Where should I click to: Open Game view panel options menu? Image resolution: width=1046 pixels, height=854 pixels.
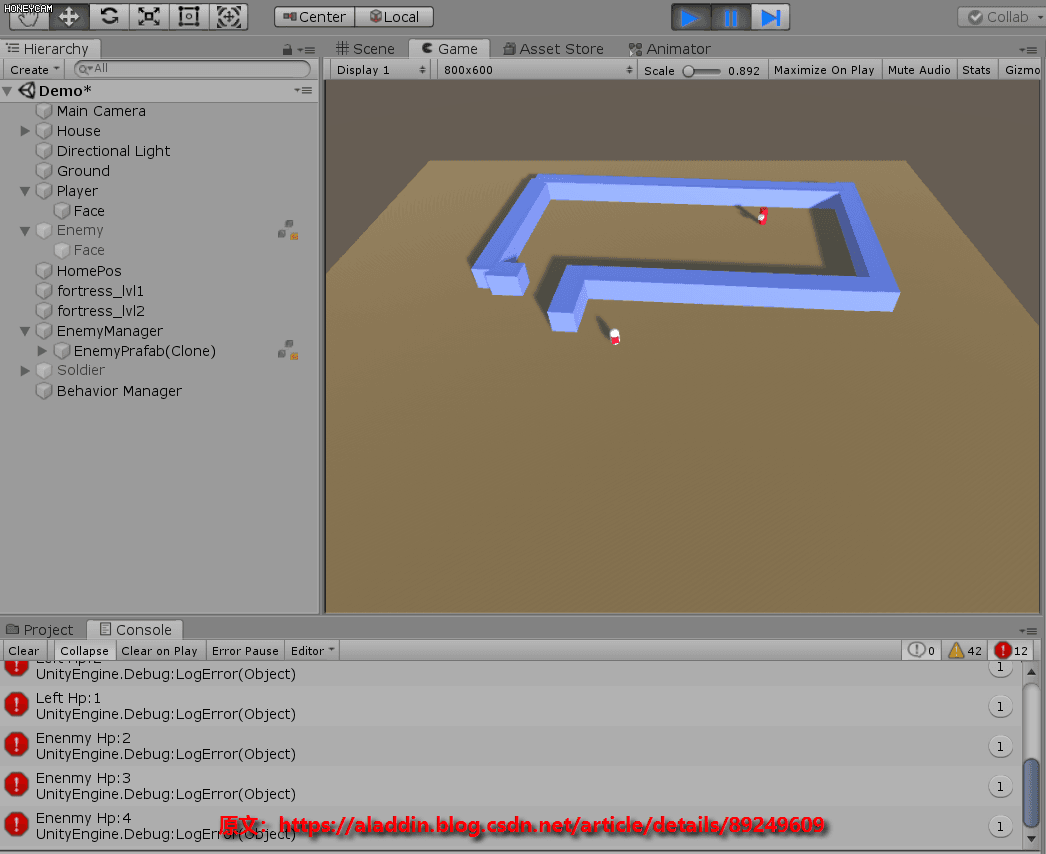[1028, 50]
